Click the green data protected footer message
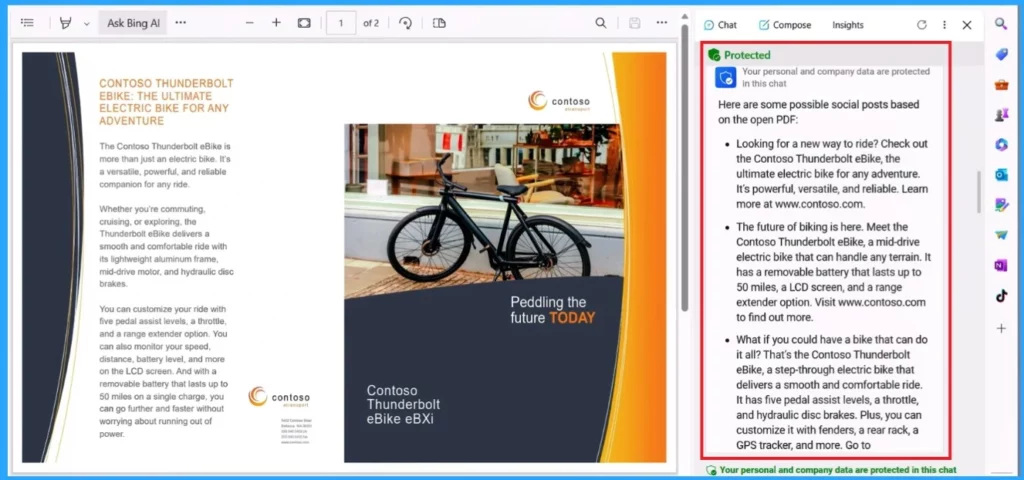This screenshot has height=480, width=1024. [831, 470]
